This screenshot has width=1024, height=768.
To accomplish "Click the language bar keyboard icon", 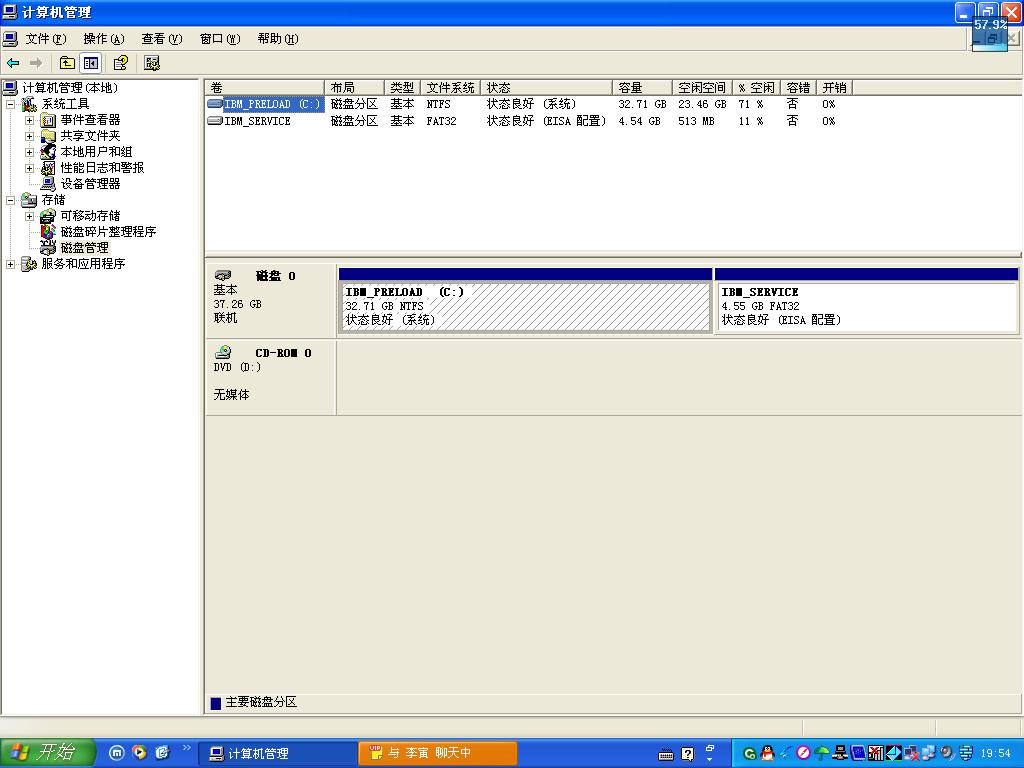I will (x=665, y=754).
